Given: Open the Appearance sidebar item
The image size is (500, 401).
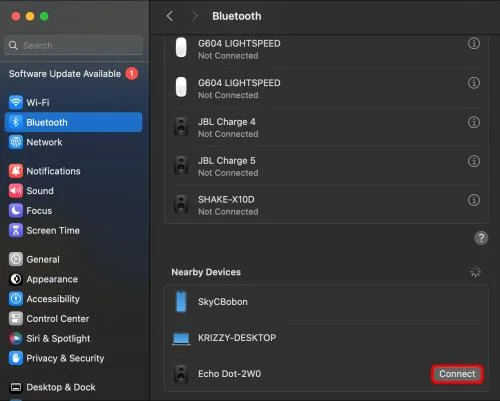Looking at the screenshot, I should coord(73,279).
